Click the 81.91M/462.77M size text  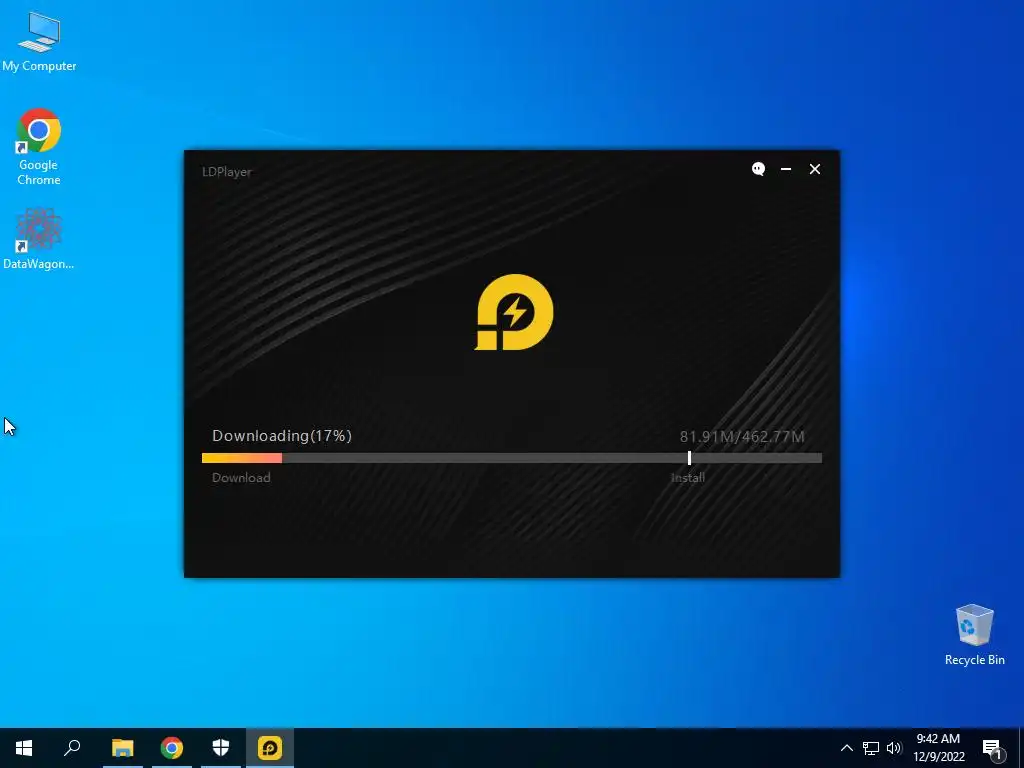742,436
